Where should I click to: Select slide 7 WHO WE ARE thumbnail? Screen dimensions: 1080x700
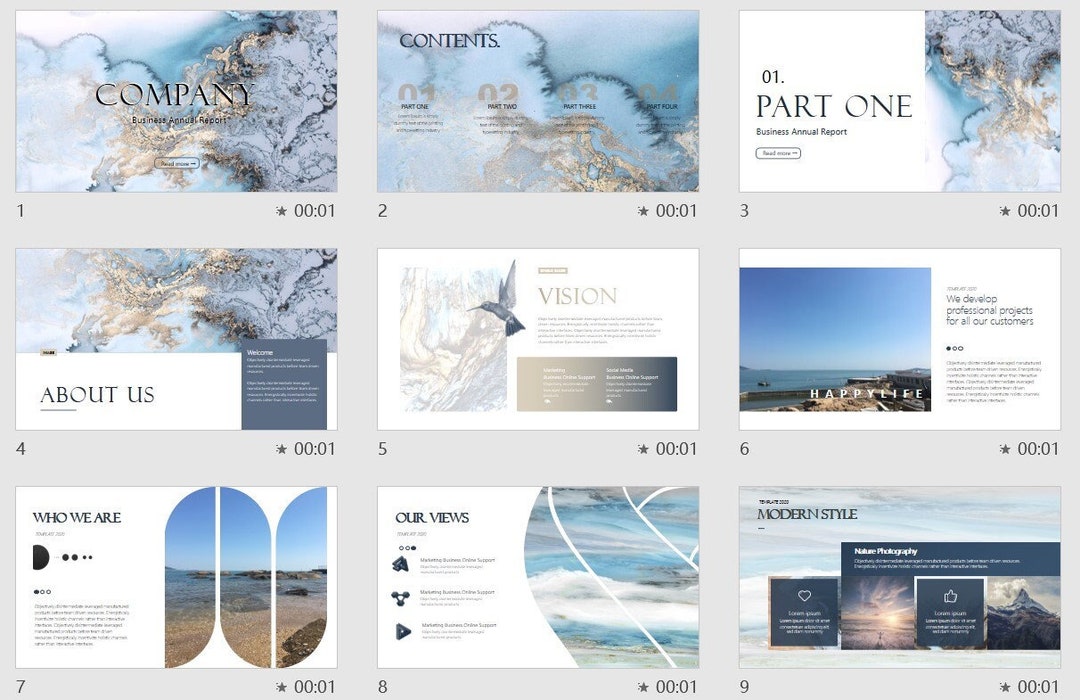point(176,577)
